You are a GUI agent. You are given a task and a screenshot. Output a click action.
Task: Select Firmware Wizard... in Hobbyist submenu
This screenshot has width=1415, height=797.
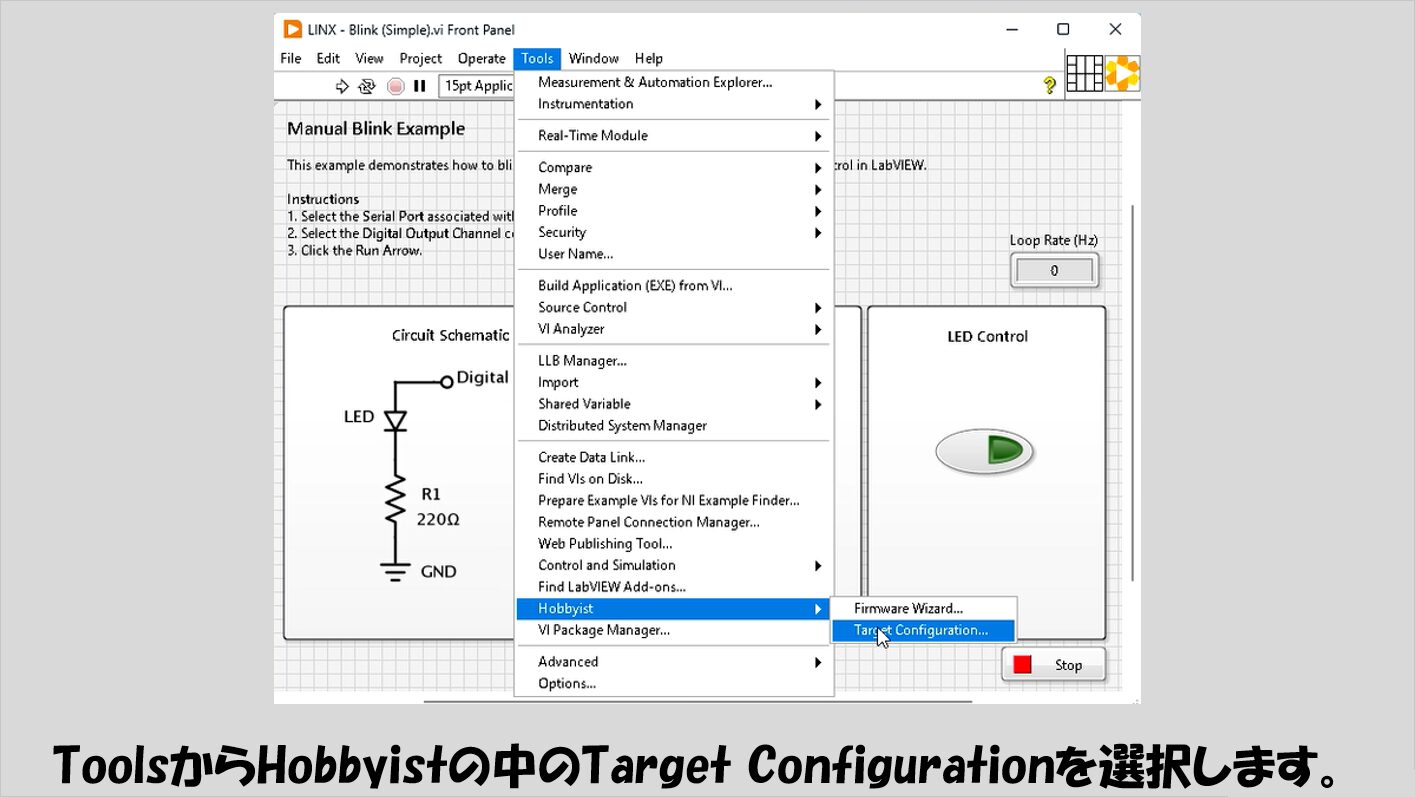924,609
